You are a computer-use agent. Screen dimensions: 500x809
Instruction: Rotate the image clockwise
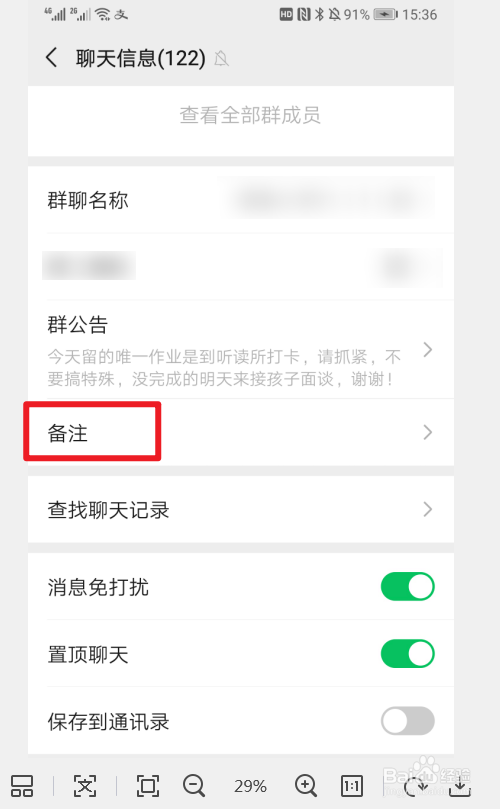pos(414,786)
